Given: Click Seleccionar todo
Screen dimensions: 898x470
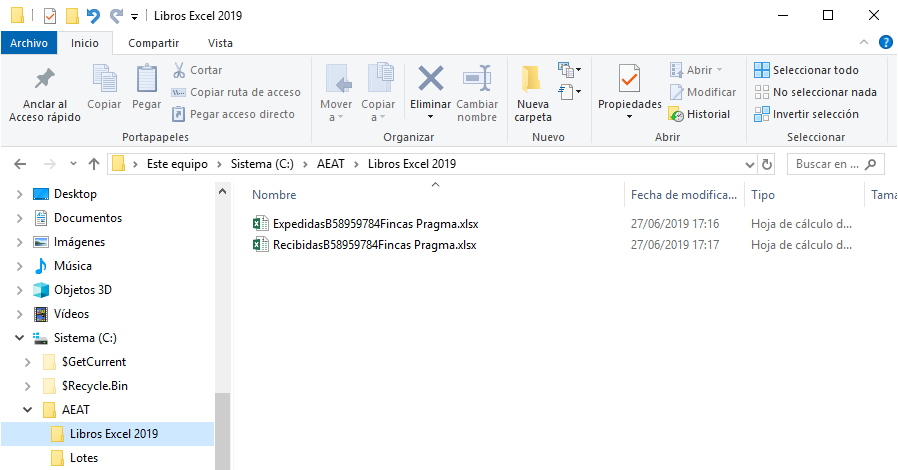Looking at the screenshot, I should tap(806, 70).
